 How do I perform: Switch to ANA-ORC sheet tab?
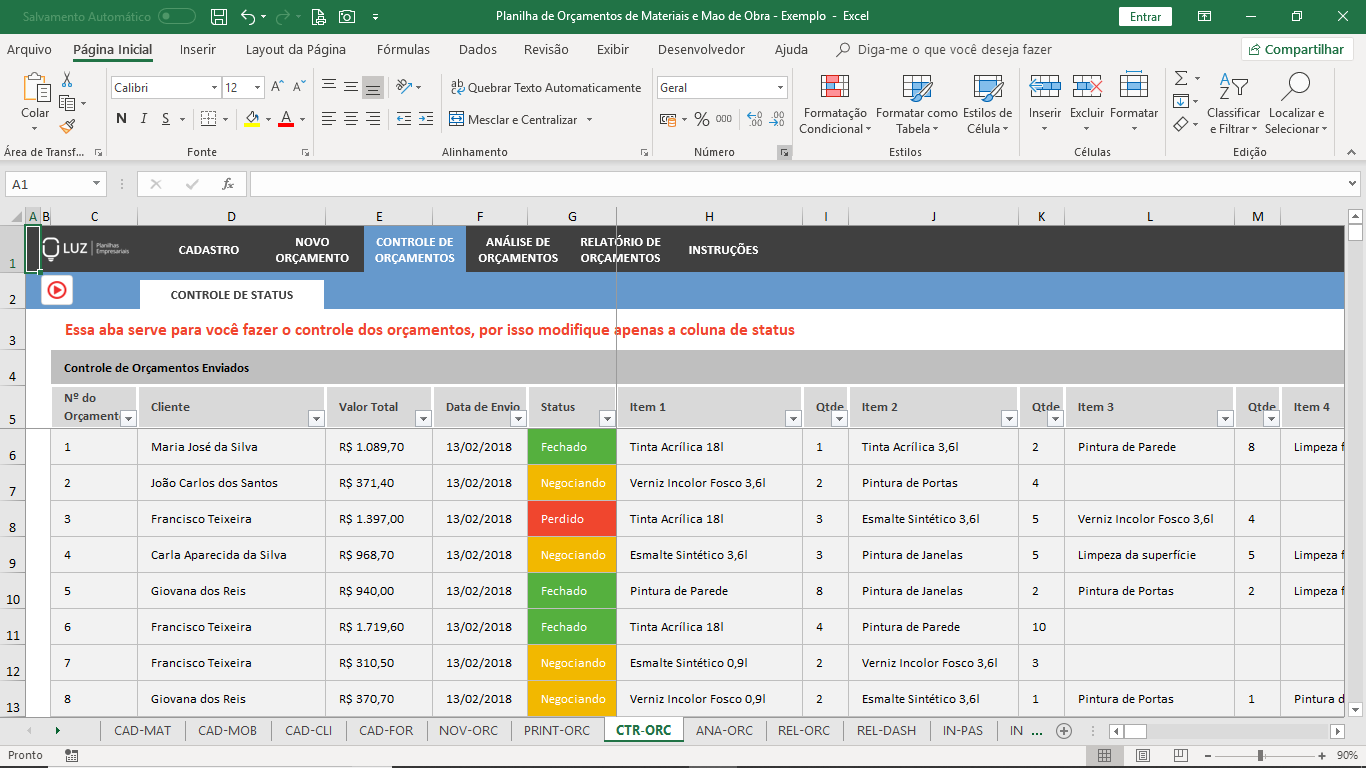point(724,730)
